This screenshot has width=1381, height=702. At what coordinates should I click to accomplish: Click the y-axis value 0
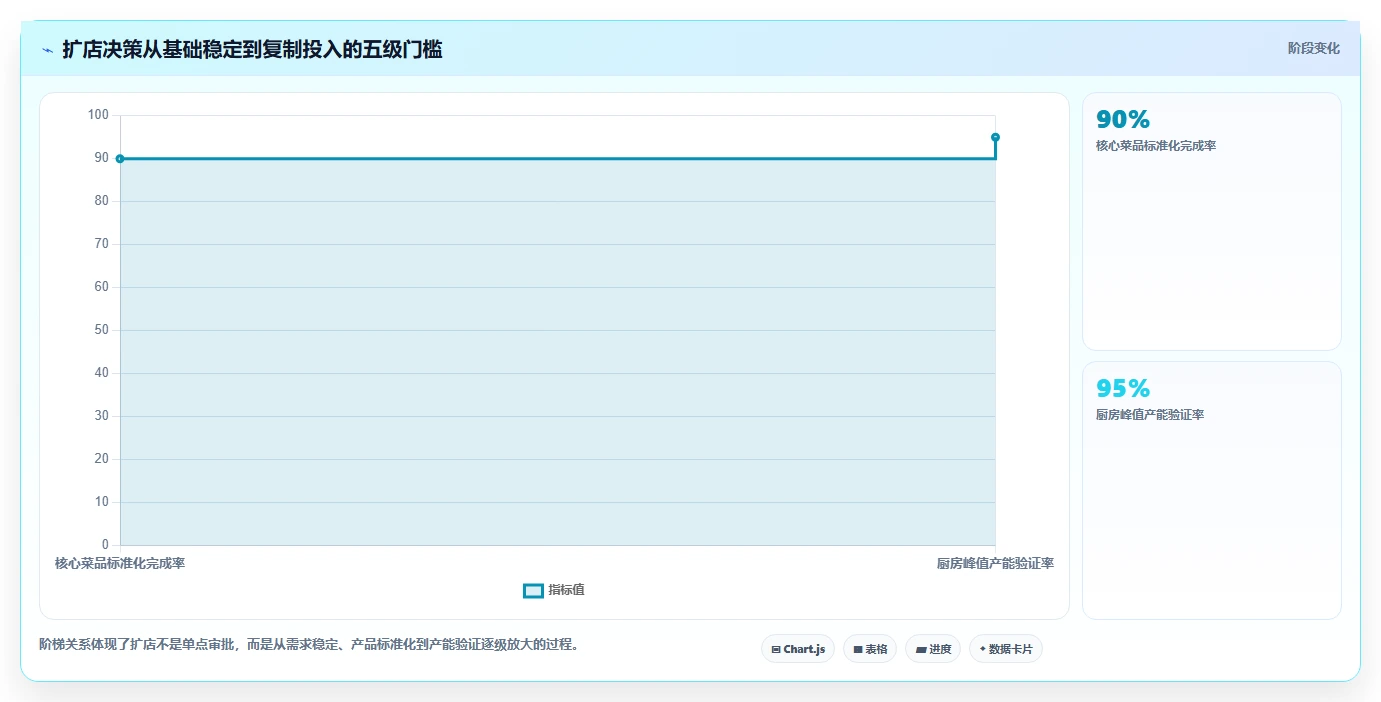click(x=105, y=545)
